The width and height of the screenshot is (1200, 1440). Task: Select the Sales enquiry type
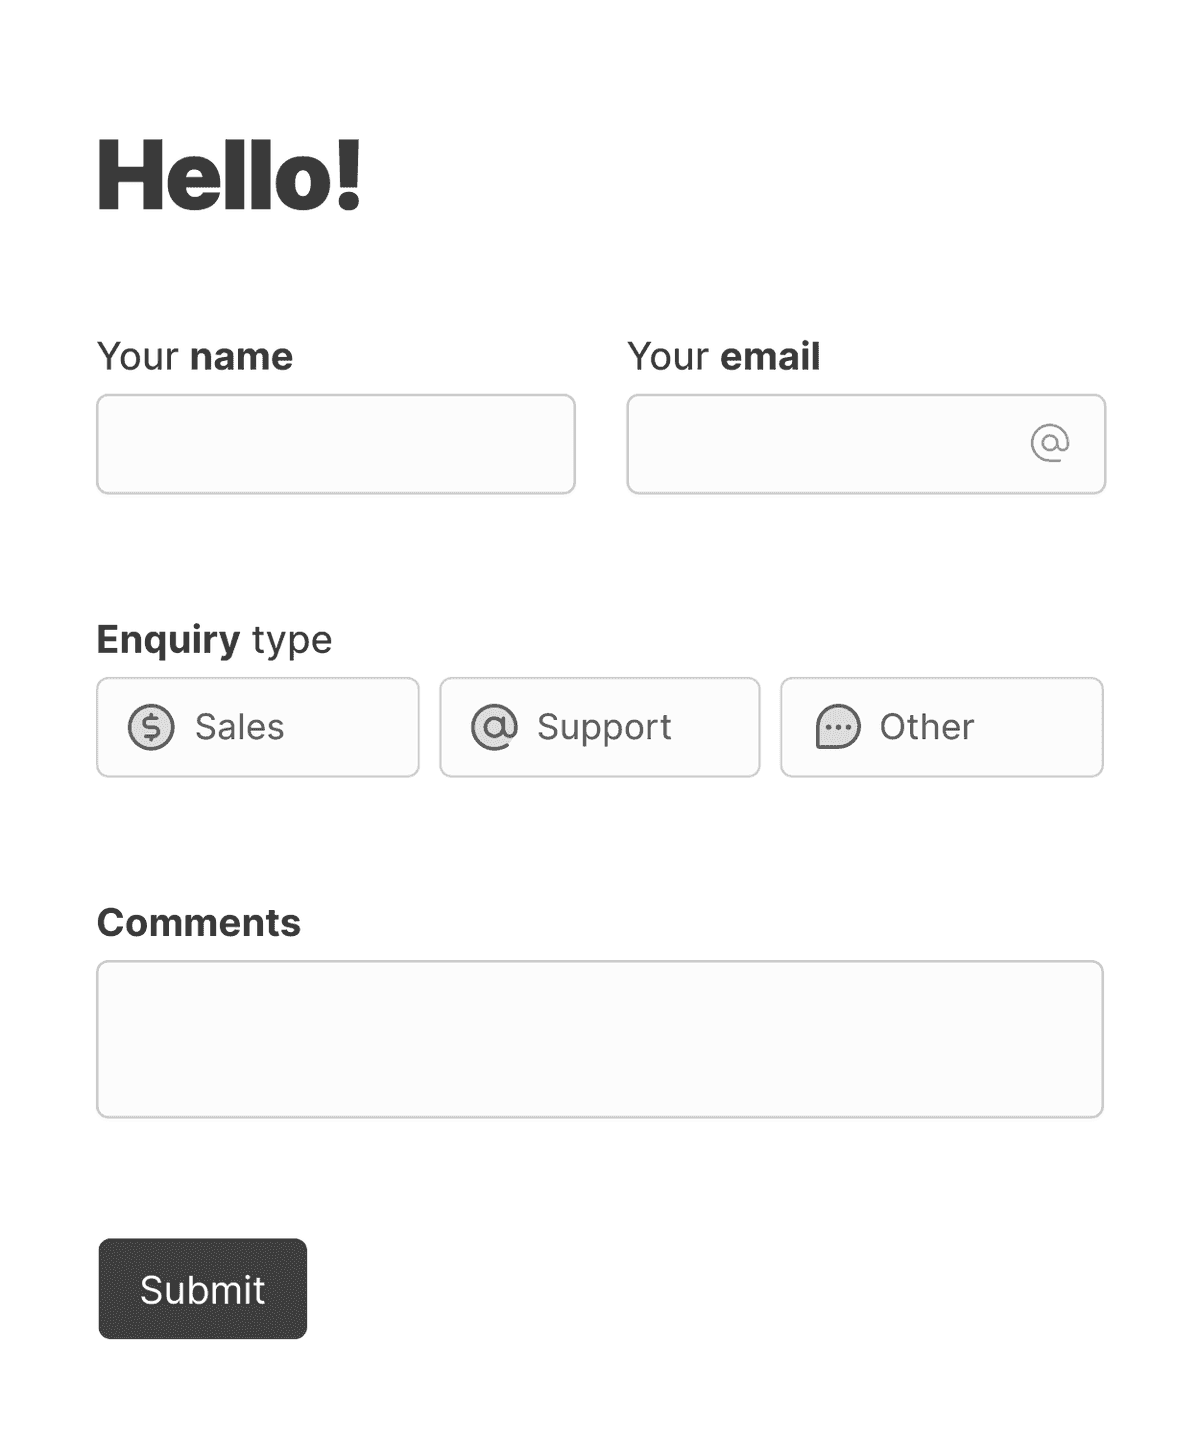[257, 727]
